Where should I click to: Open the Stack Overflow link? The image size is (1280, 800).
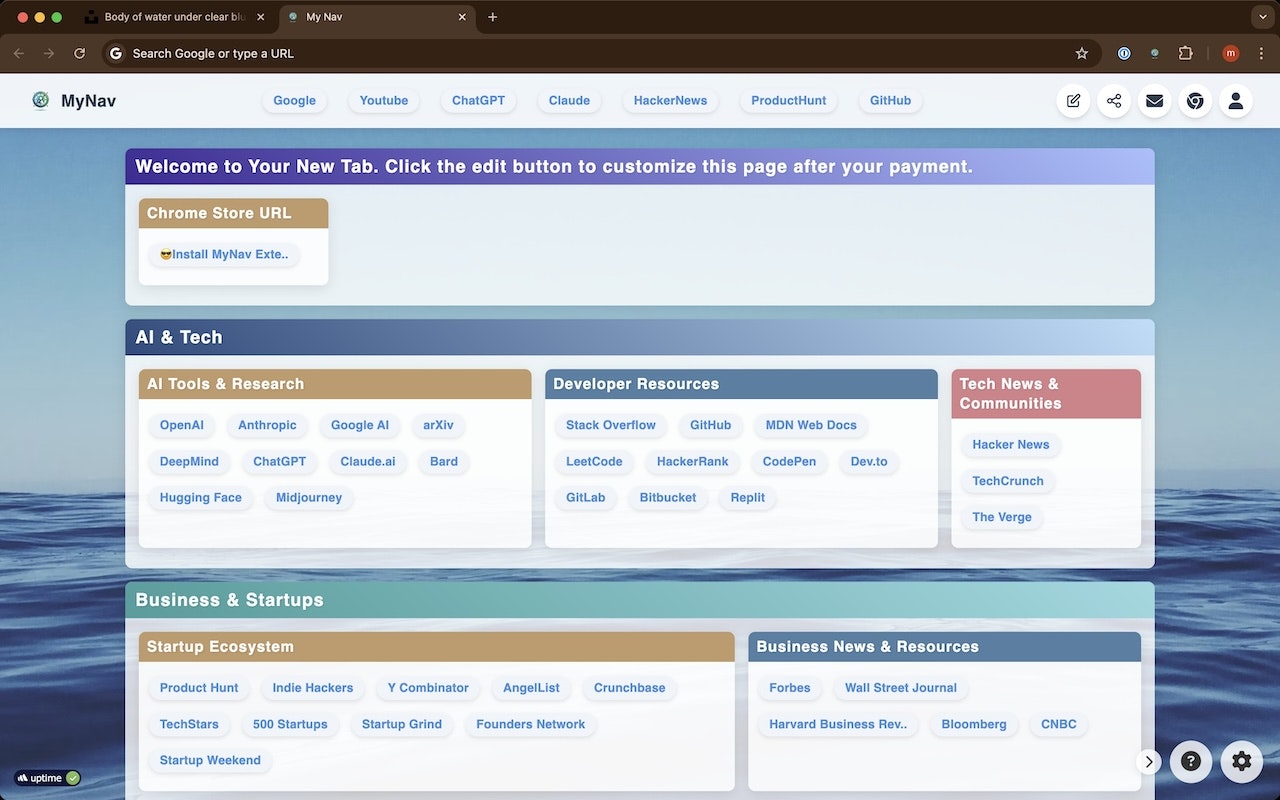pyautogui.click(x=611, y=426)
